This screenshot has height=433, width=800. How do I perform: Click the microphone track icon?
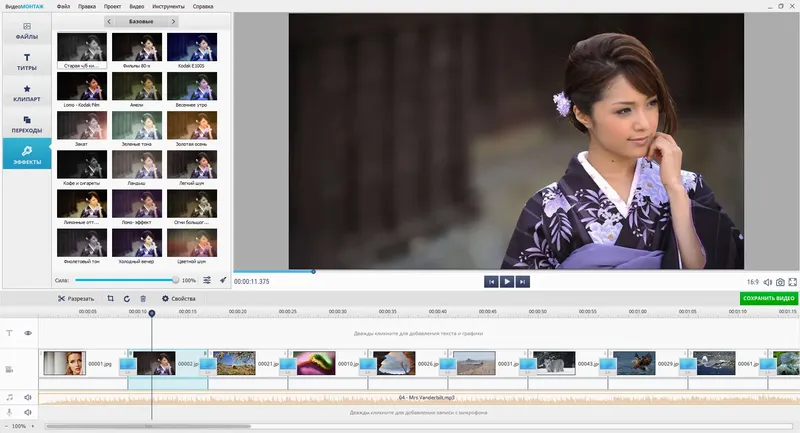tap(9, 412)
